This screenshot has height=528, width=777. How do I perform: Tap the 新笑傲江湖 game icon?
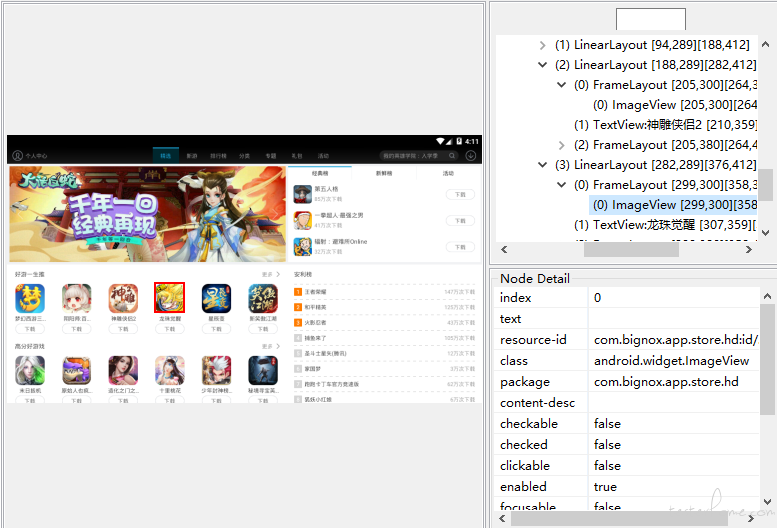point(263,298)
